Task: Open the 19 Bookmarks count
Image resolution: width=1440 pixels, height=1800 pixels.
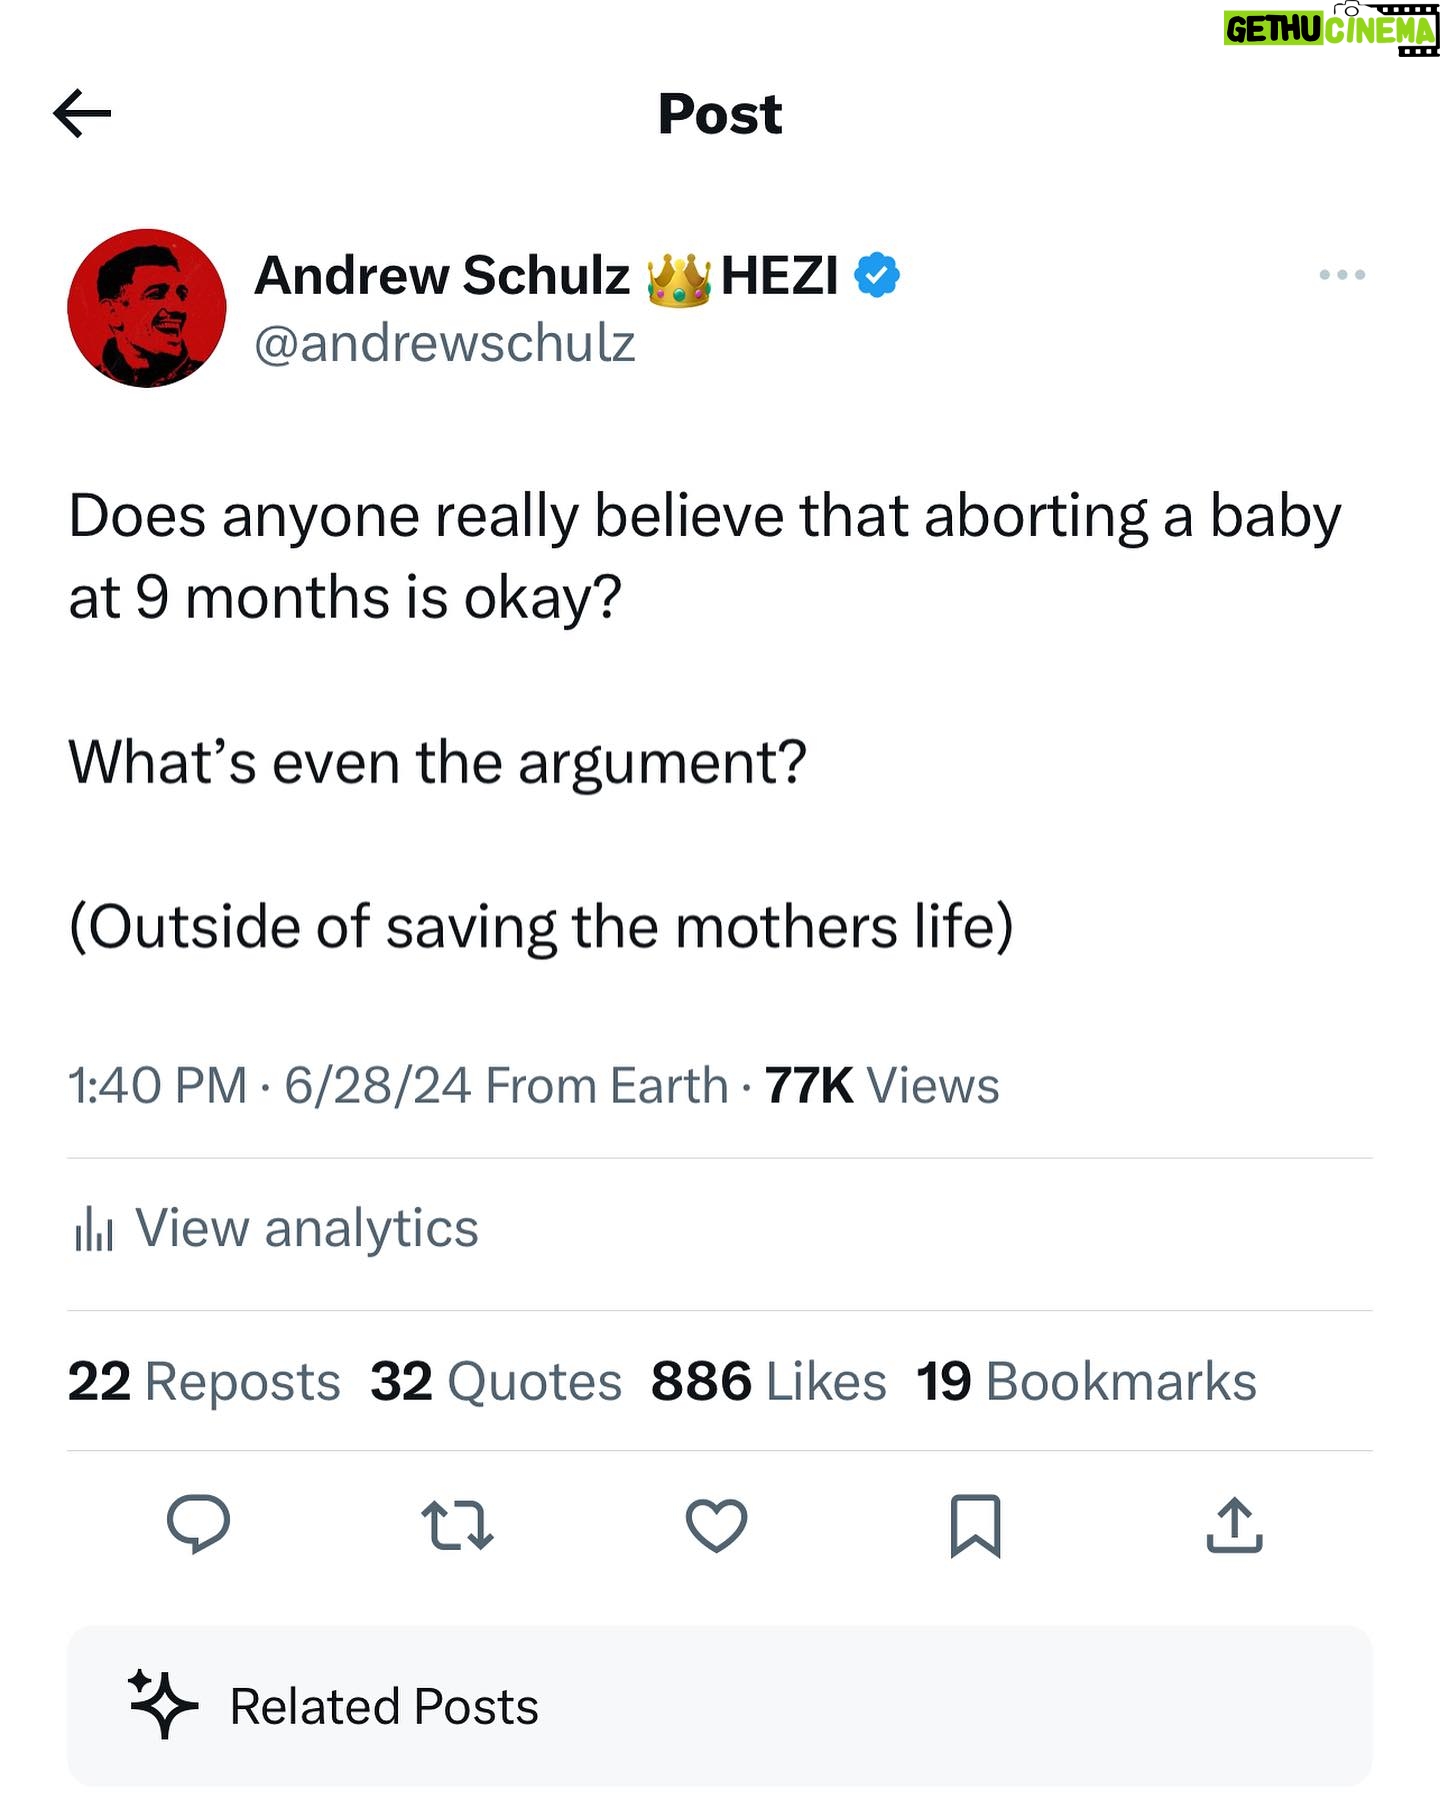Action: click(x=1086, y=1381)
